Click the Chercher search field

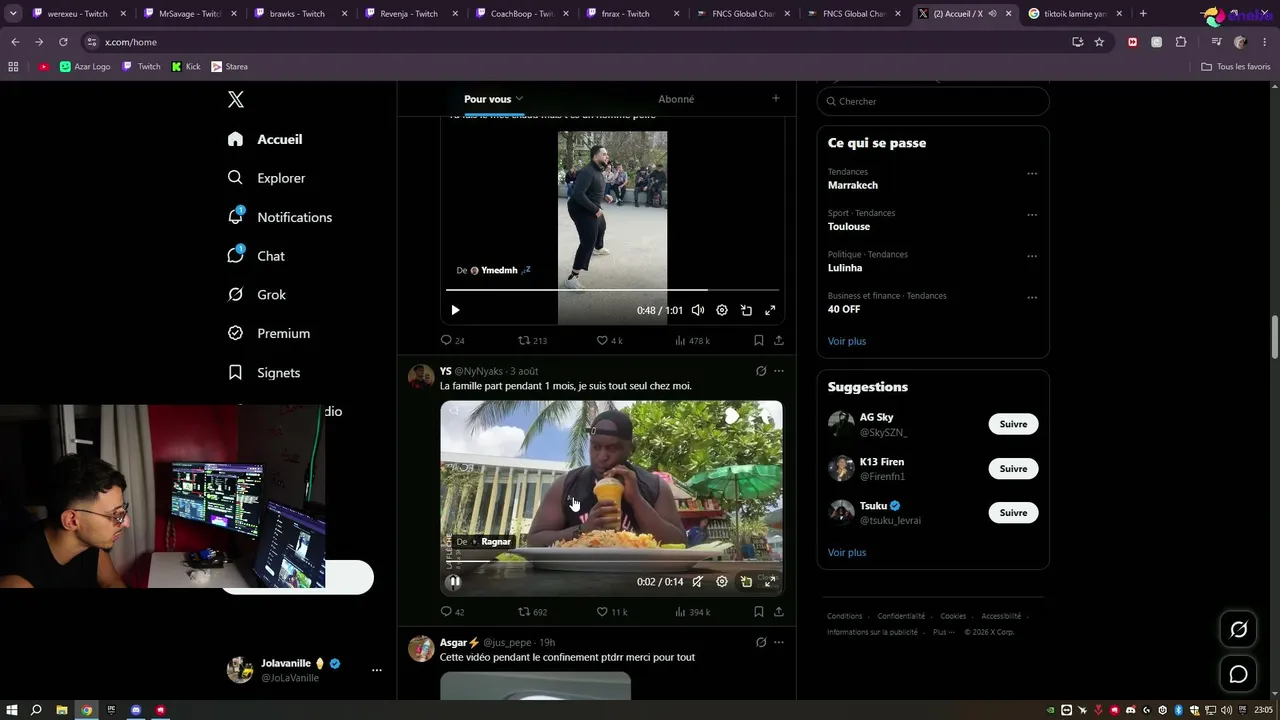click(x=933, y=101)
